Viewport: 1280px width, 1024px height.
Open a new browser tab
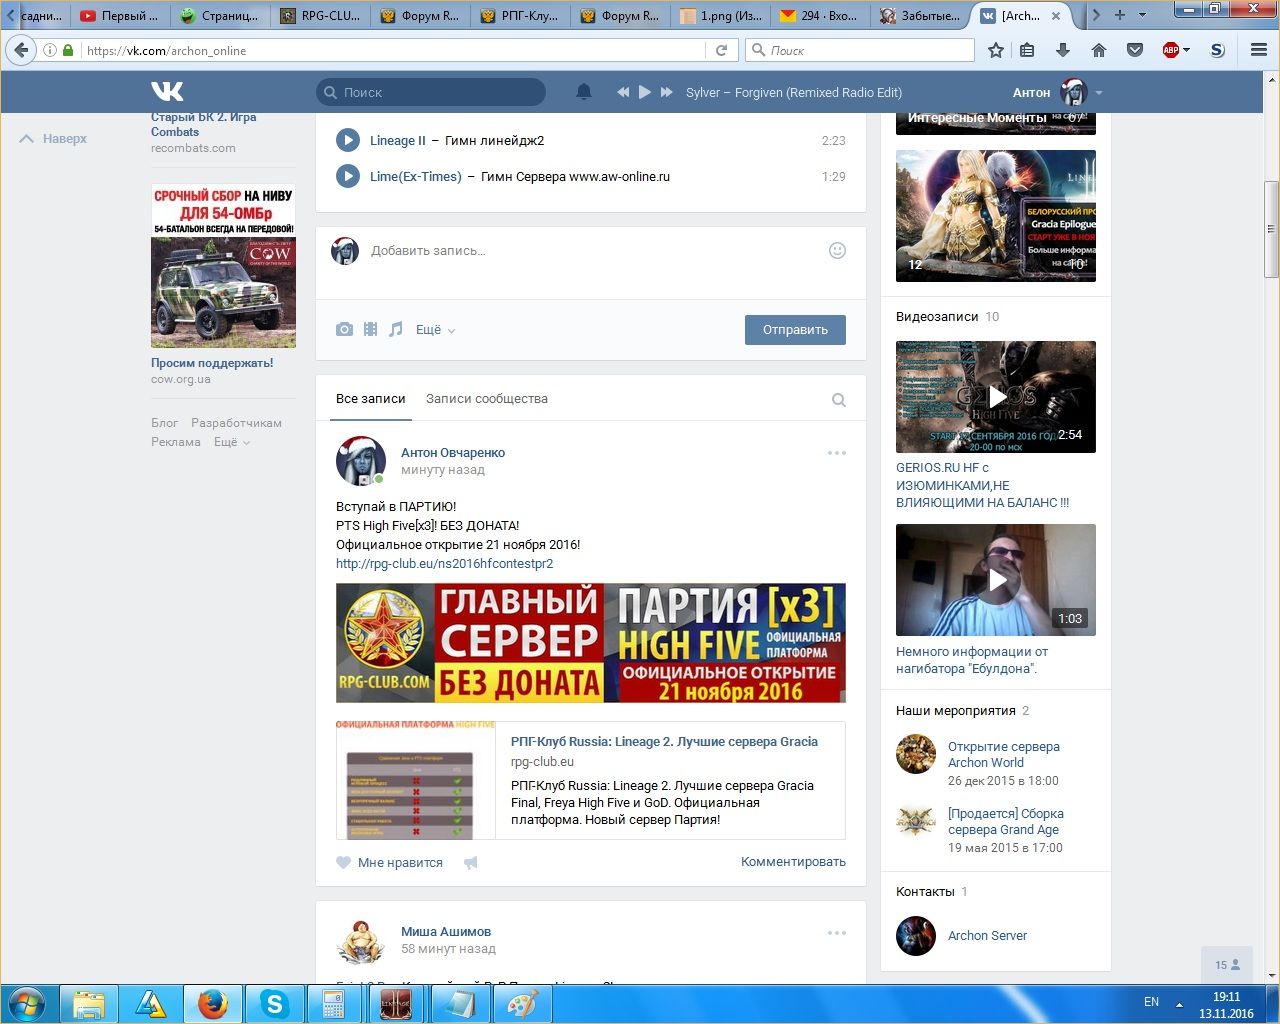pyautogui.click(x=1119, y=15)
